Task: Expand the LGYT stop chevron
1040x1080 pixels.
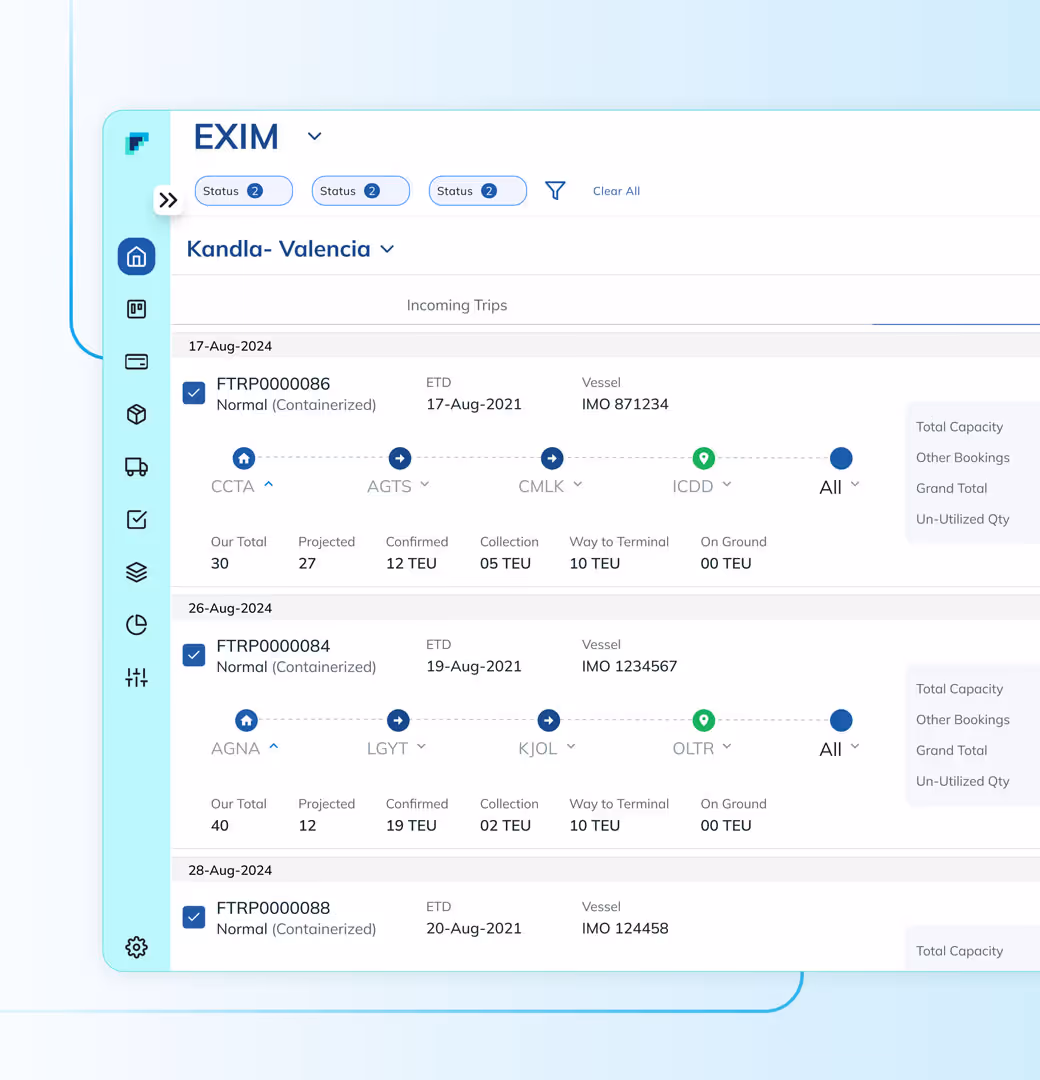Action: pyautogui.click(x=422, y=747)
